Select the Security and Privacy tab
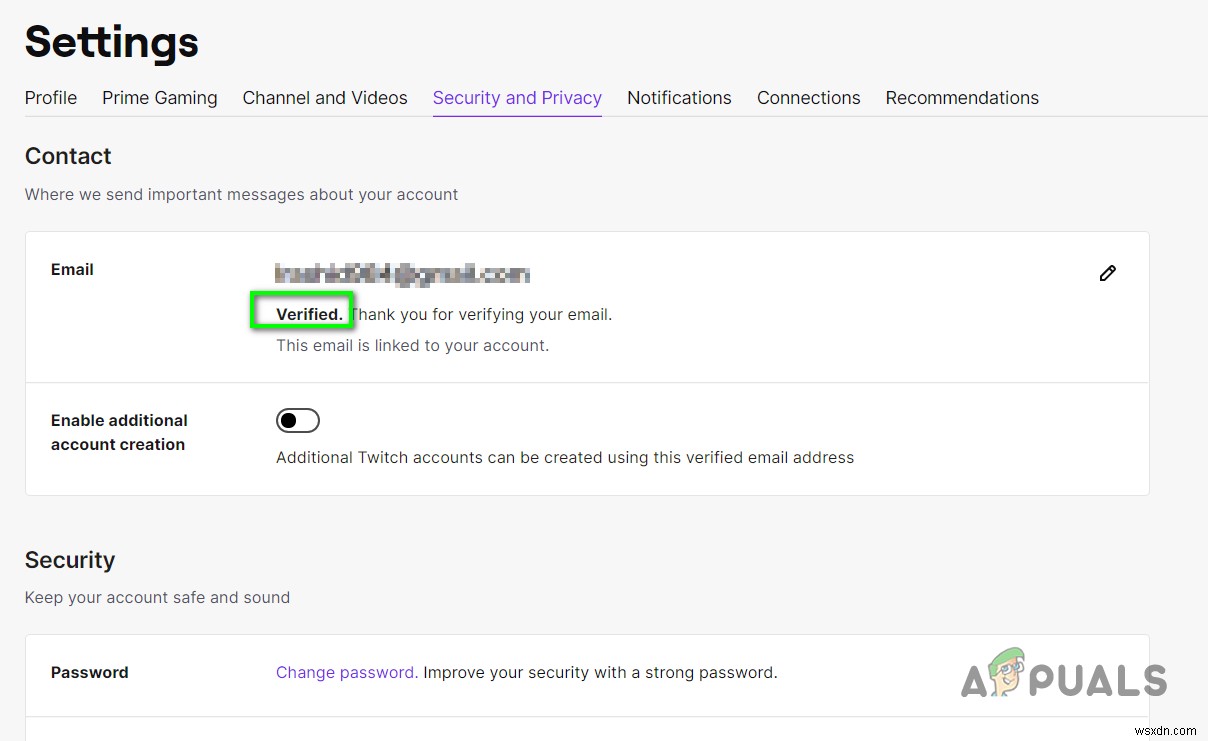 point(517,98)
